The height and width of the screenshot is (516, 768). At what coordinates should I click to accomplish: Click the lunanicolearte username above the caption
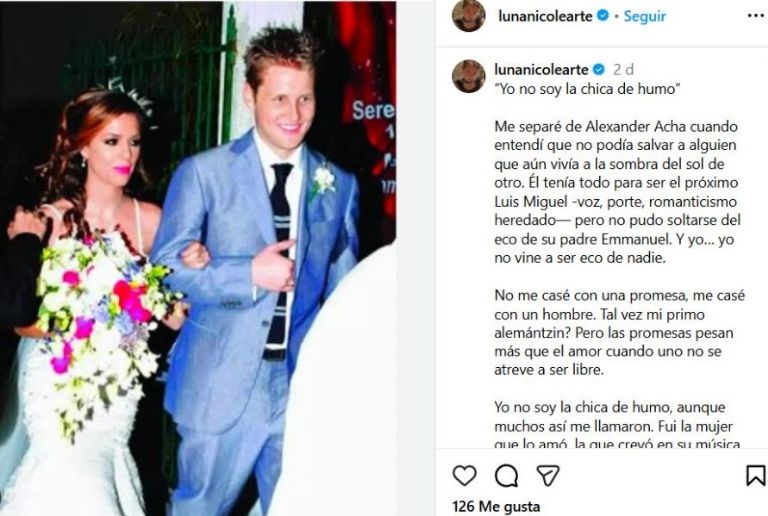tap(541, 70)
